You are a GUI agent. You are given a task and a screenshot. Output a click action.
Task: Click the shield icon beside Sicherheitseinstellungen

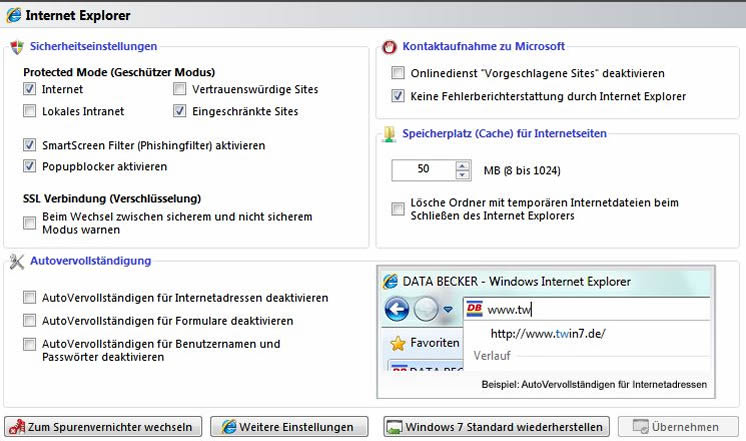click(x=17, y=47)
